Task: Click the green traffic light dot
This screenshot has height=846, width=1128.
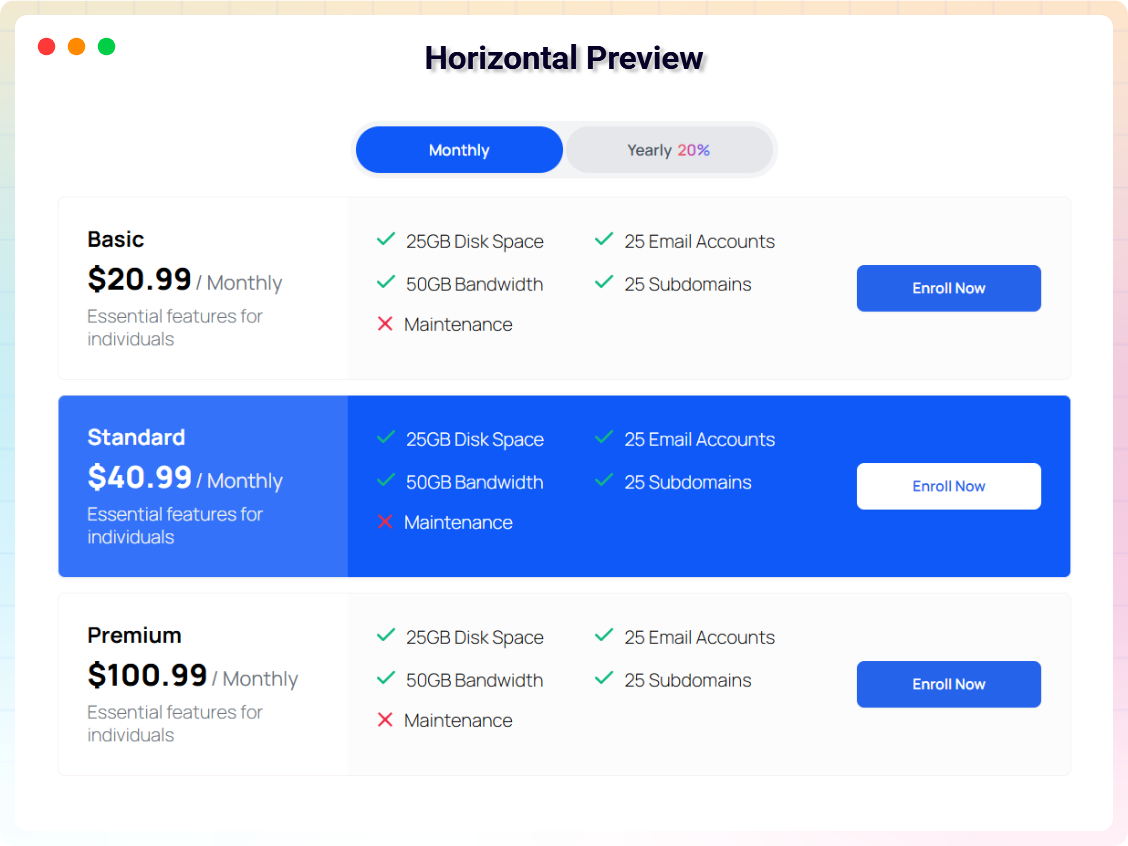Action: tap(106, 46)
